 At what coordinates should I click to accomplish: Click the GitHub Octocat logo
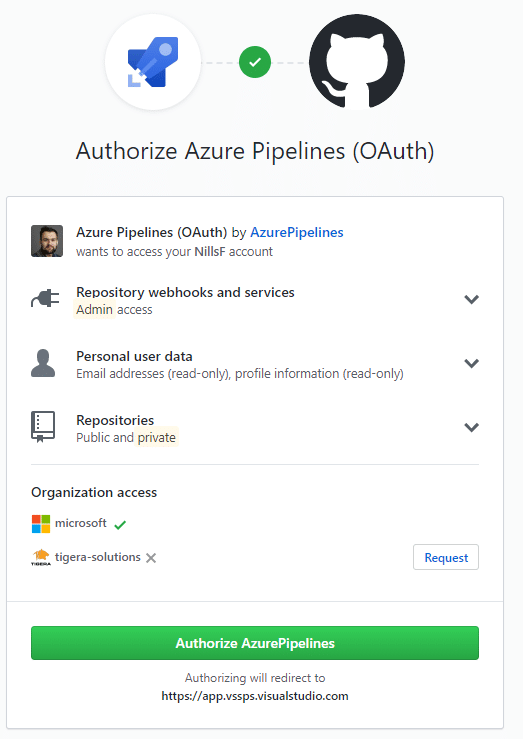(357, 62)
